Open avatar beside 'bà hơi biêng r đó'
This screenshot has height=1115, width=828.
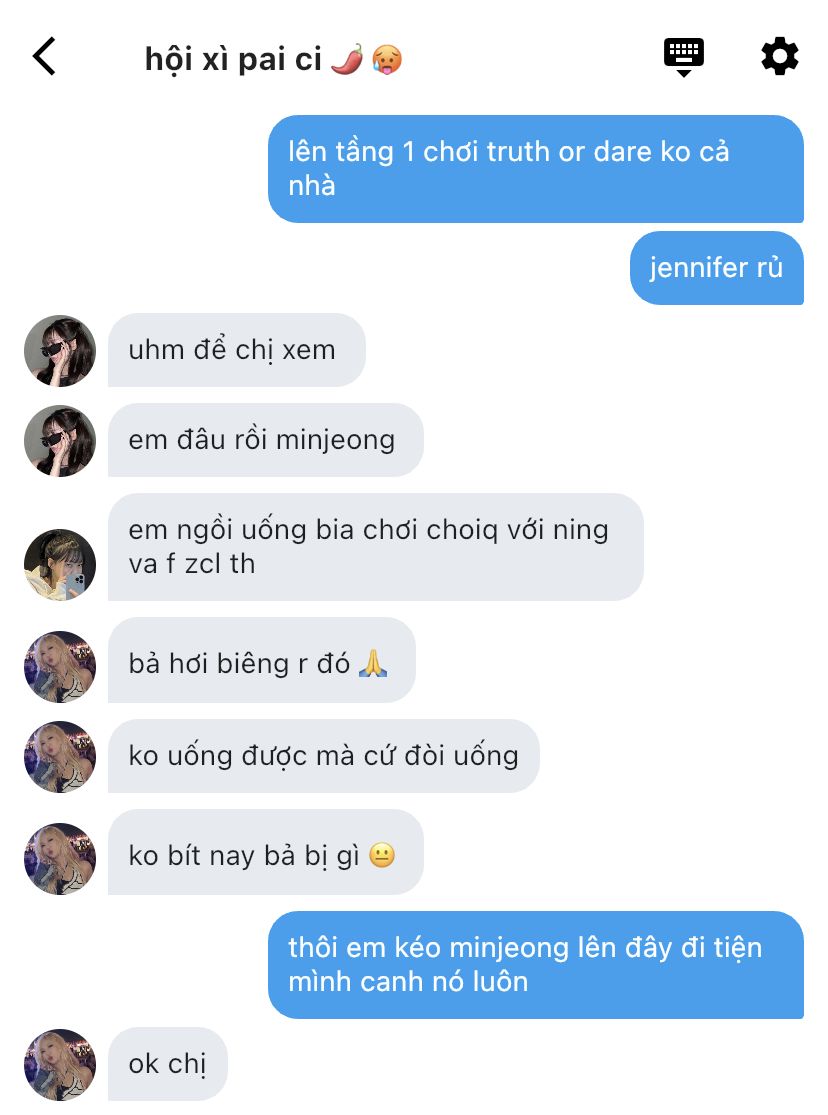60,666
